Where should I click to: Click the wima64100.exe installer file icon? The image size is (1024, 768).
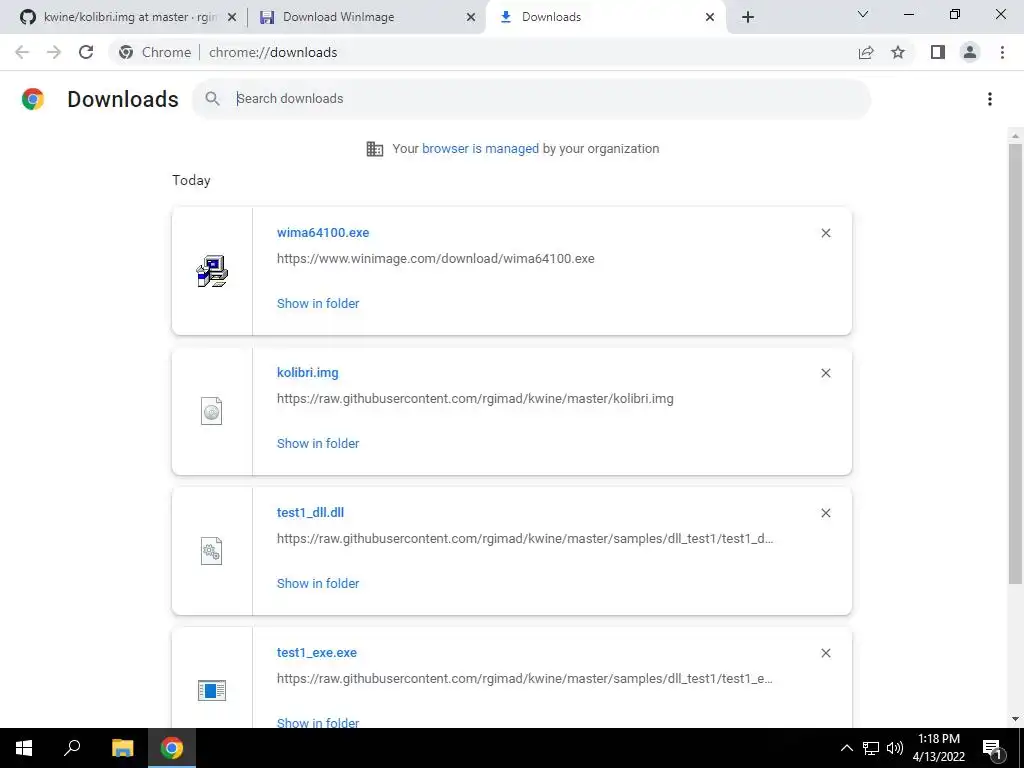212,271
